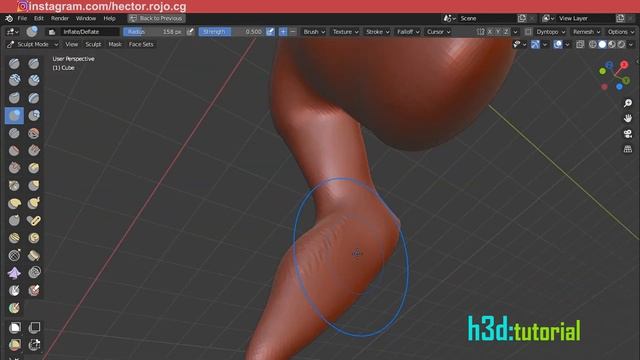Select the Scrape brush tool

[14, 168]
